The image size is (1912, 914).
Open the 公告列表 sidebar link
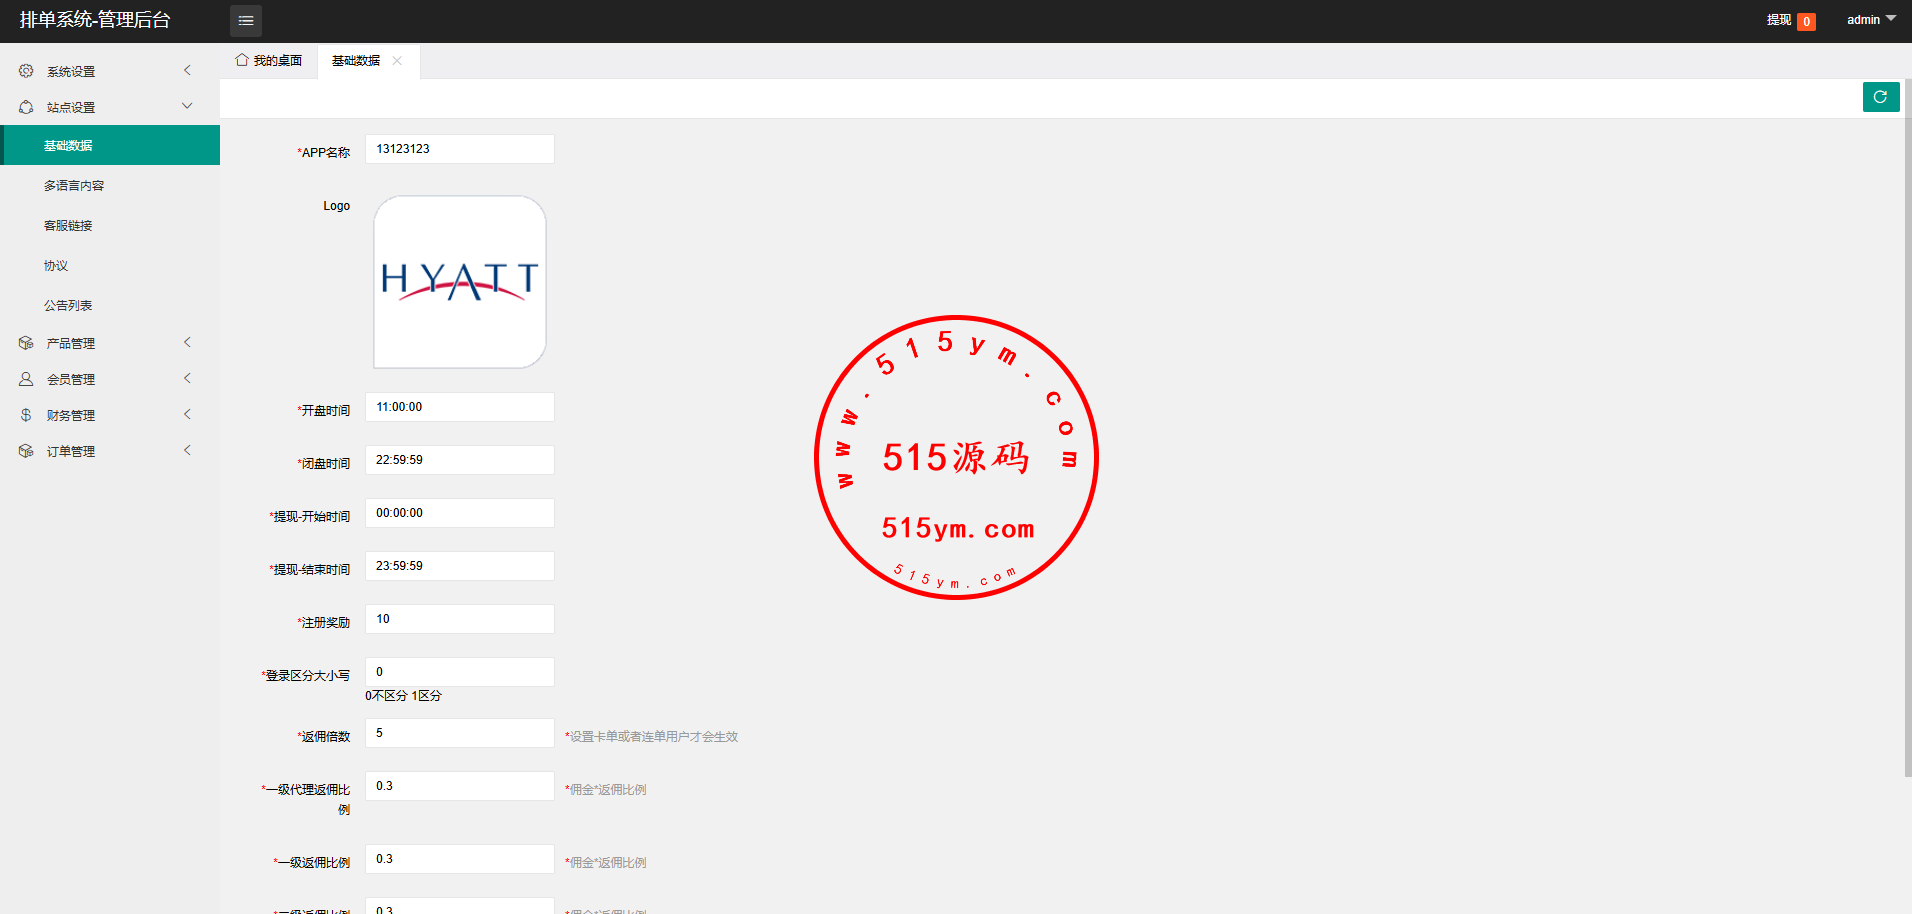click(68, 306)
